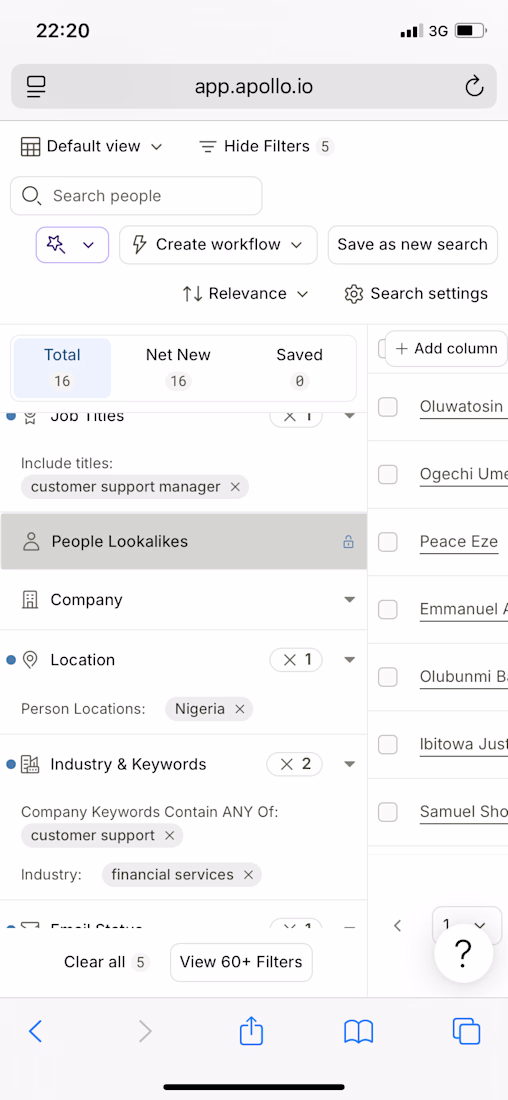Select the checkbox next to Ogechi Ume
The height and width of the screenshot is (1100, 508).
(388, 474)
